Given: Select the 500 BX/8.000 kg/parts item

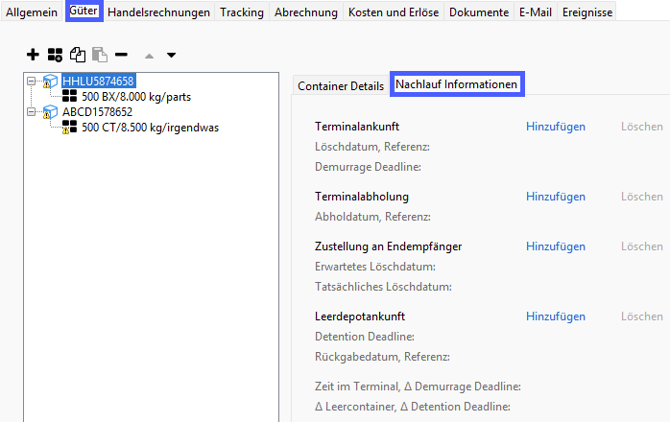Looking at the screenshot, I should coord(136,97).
